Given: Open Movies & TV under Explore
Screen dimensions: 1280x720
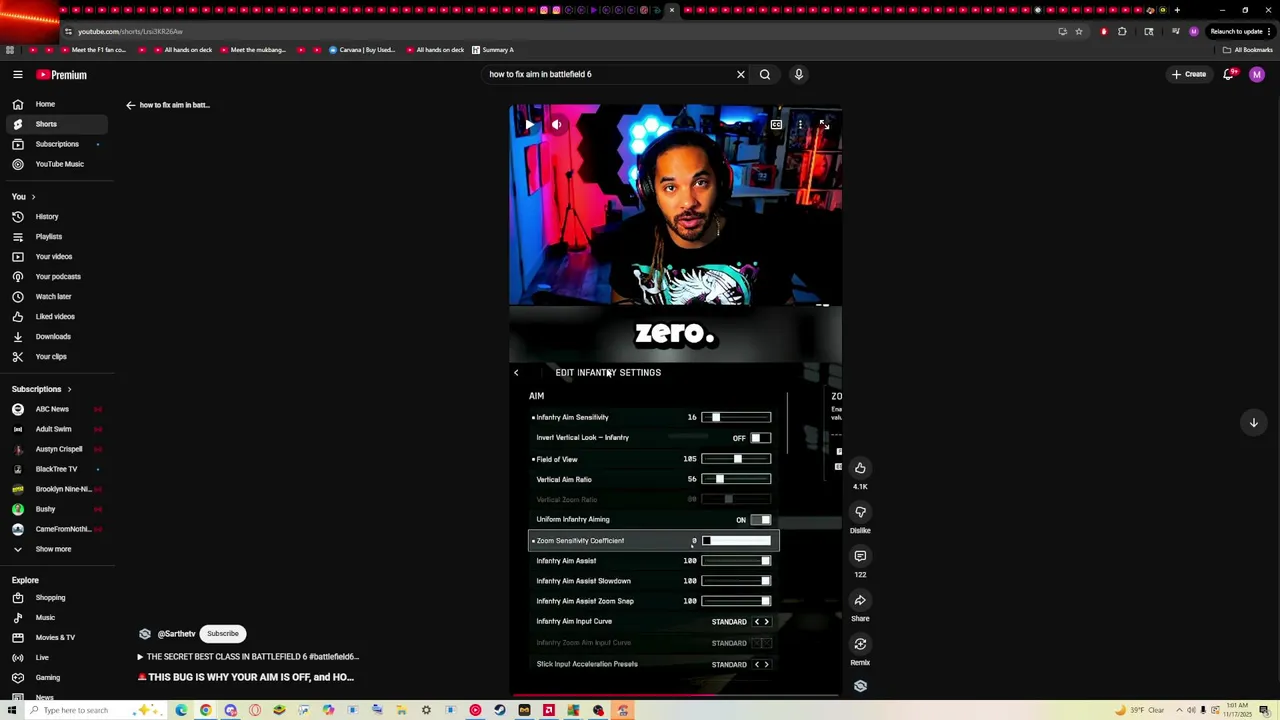Looking at the screenshot, I should pyautogui.click(x=56, y=638).
